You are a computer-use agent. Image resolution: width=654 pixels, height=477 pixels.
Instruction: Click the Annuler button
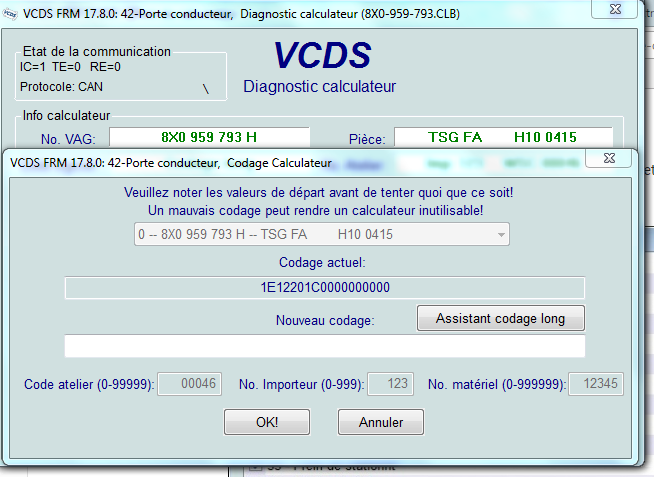(x=381, y=422)
